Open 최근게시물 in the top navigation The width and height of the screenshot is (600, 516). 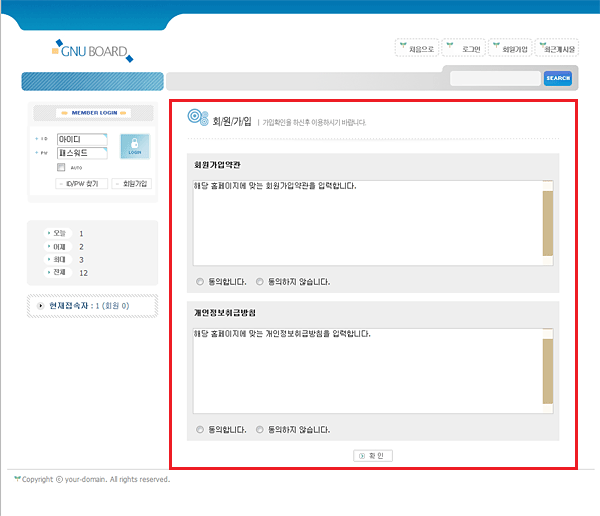pos(556,48)
